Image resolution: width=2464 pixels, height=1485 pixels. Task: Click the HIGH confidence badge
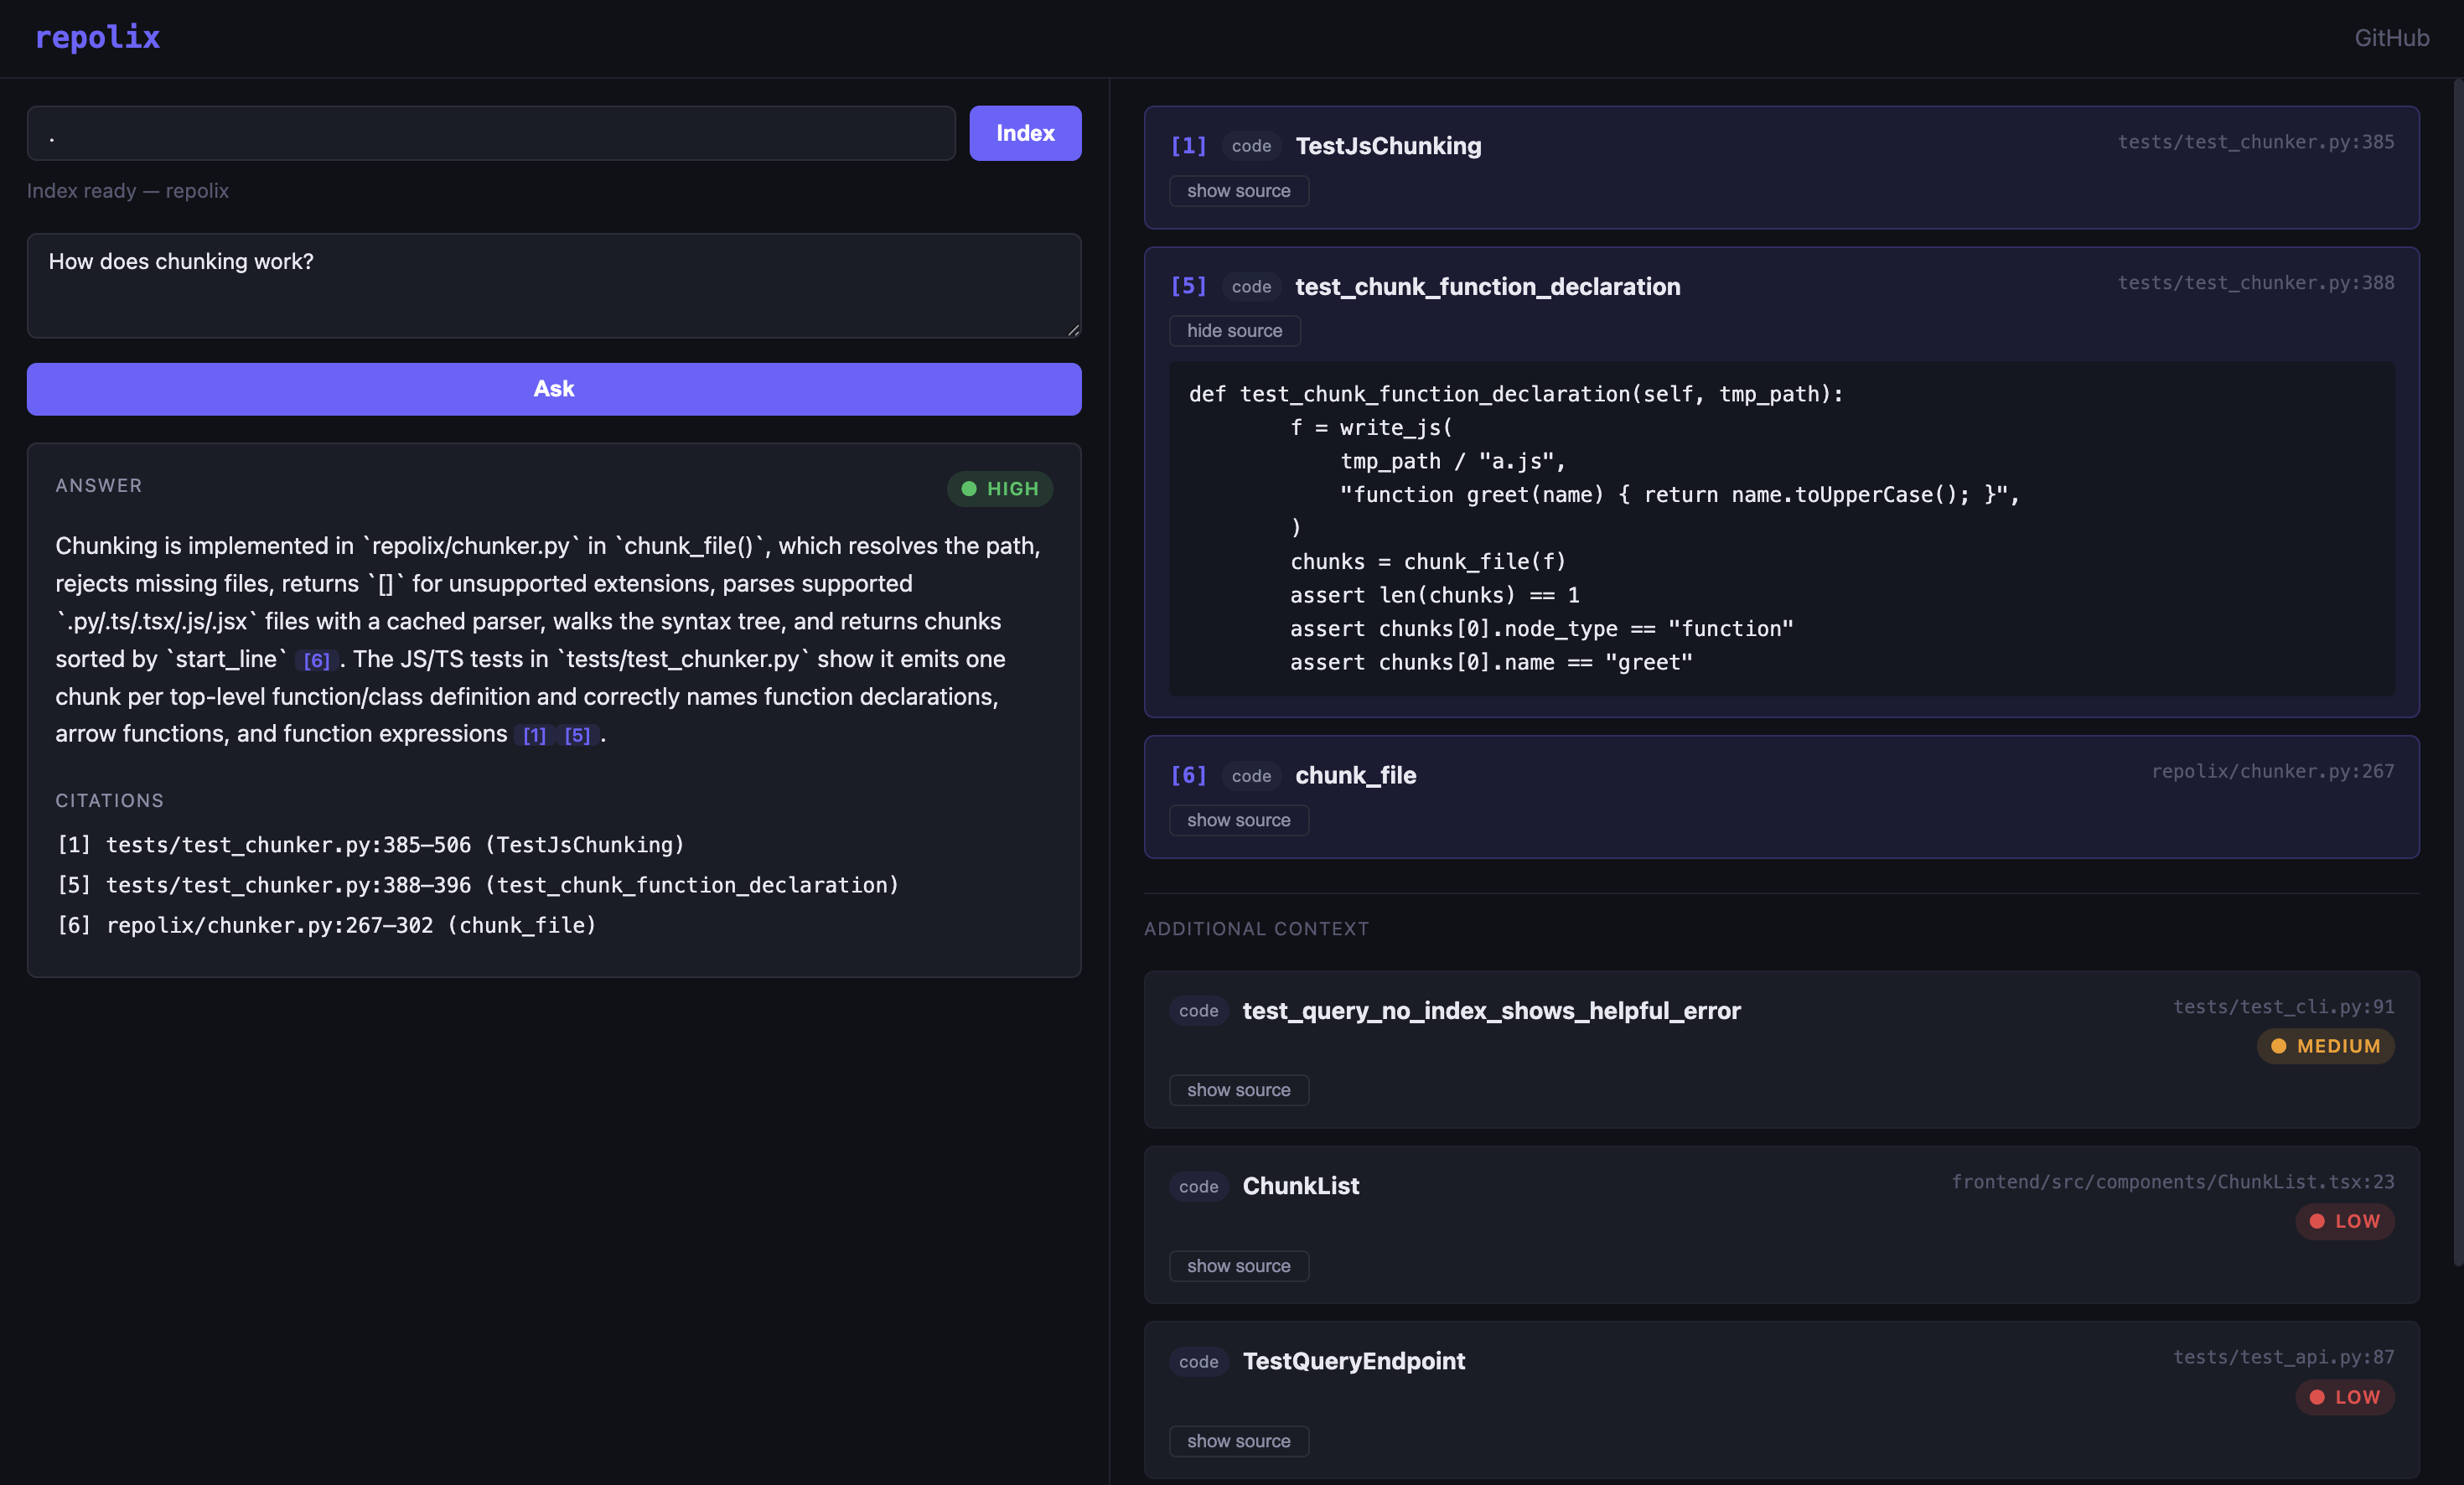pos(999,488)
